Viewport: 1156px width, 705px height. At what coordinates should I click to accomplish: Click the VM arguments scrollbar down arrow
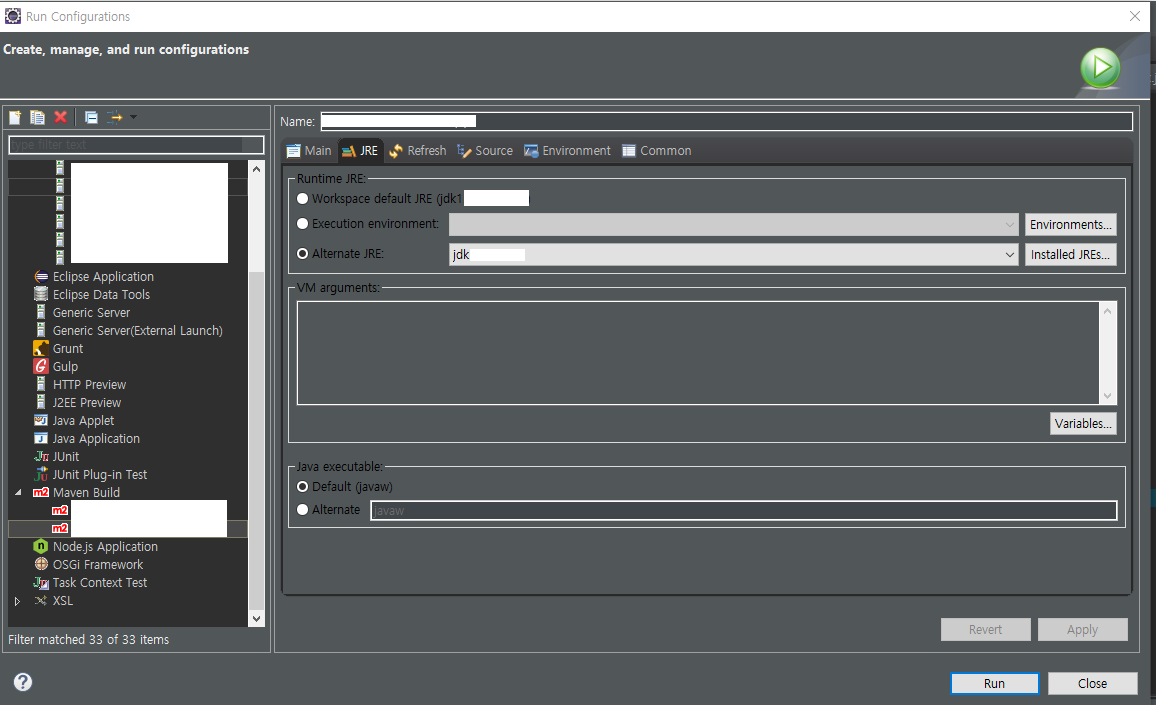pos(1107,396)
